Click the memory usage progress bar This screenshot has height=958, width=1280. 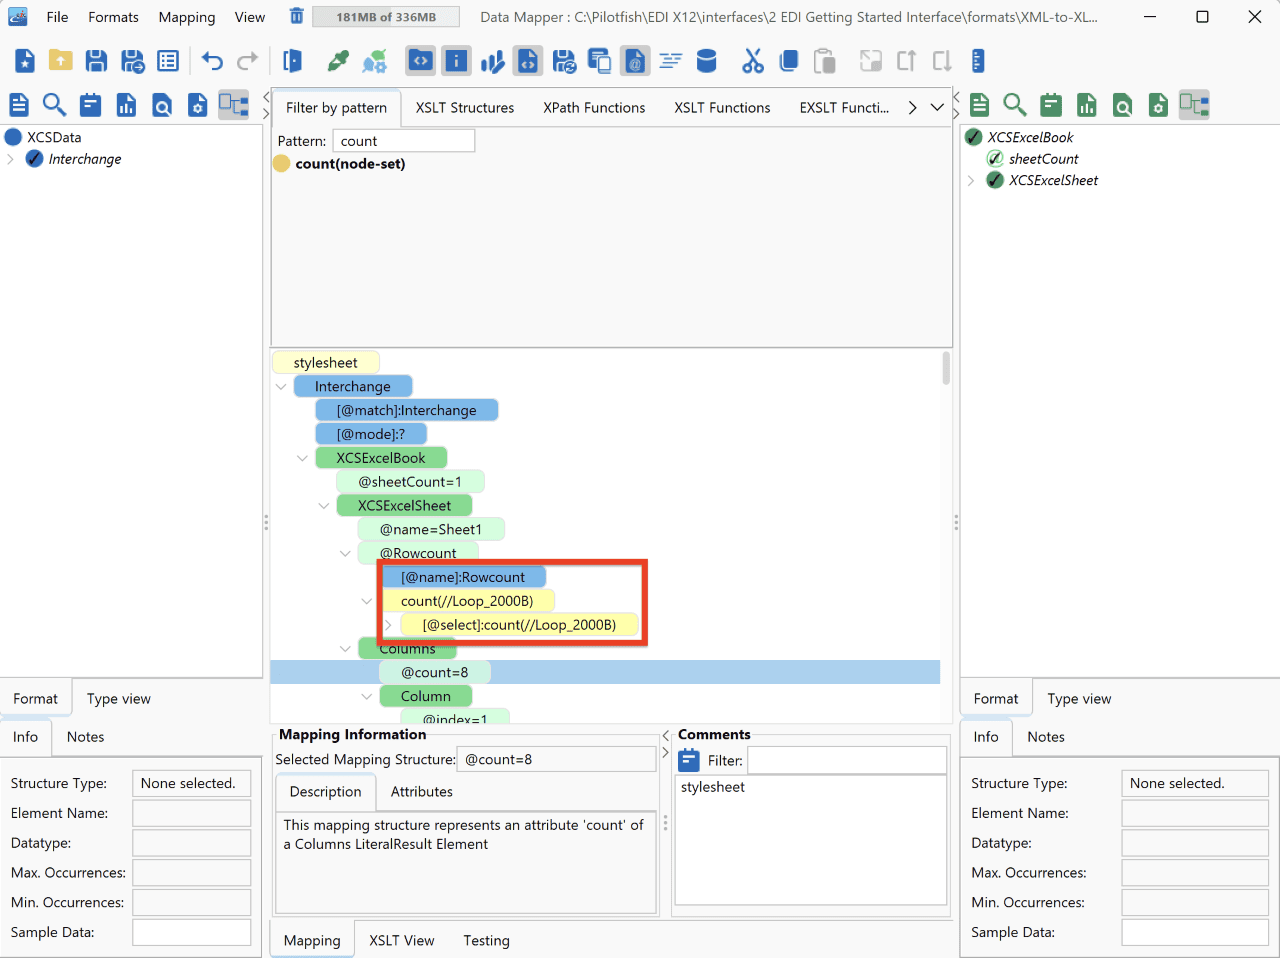386,17
